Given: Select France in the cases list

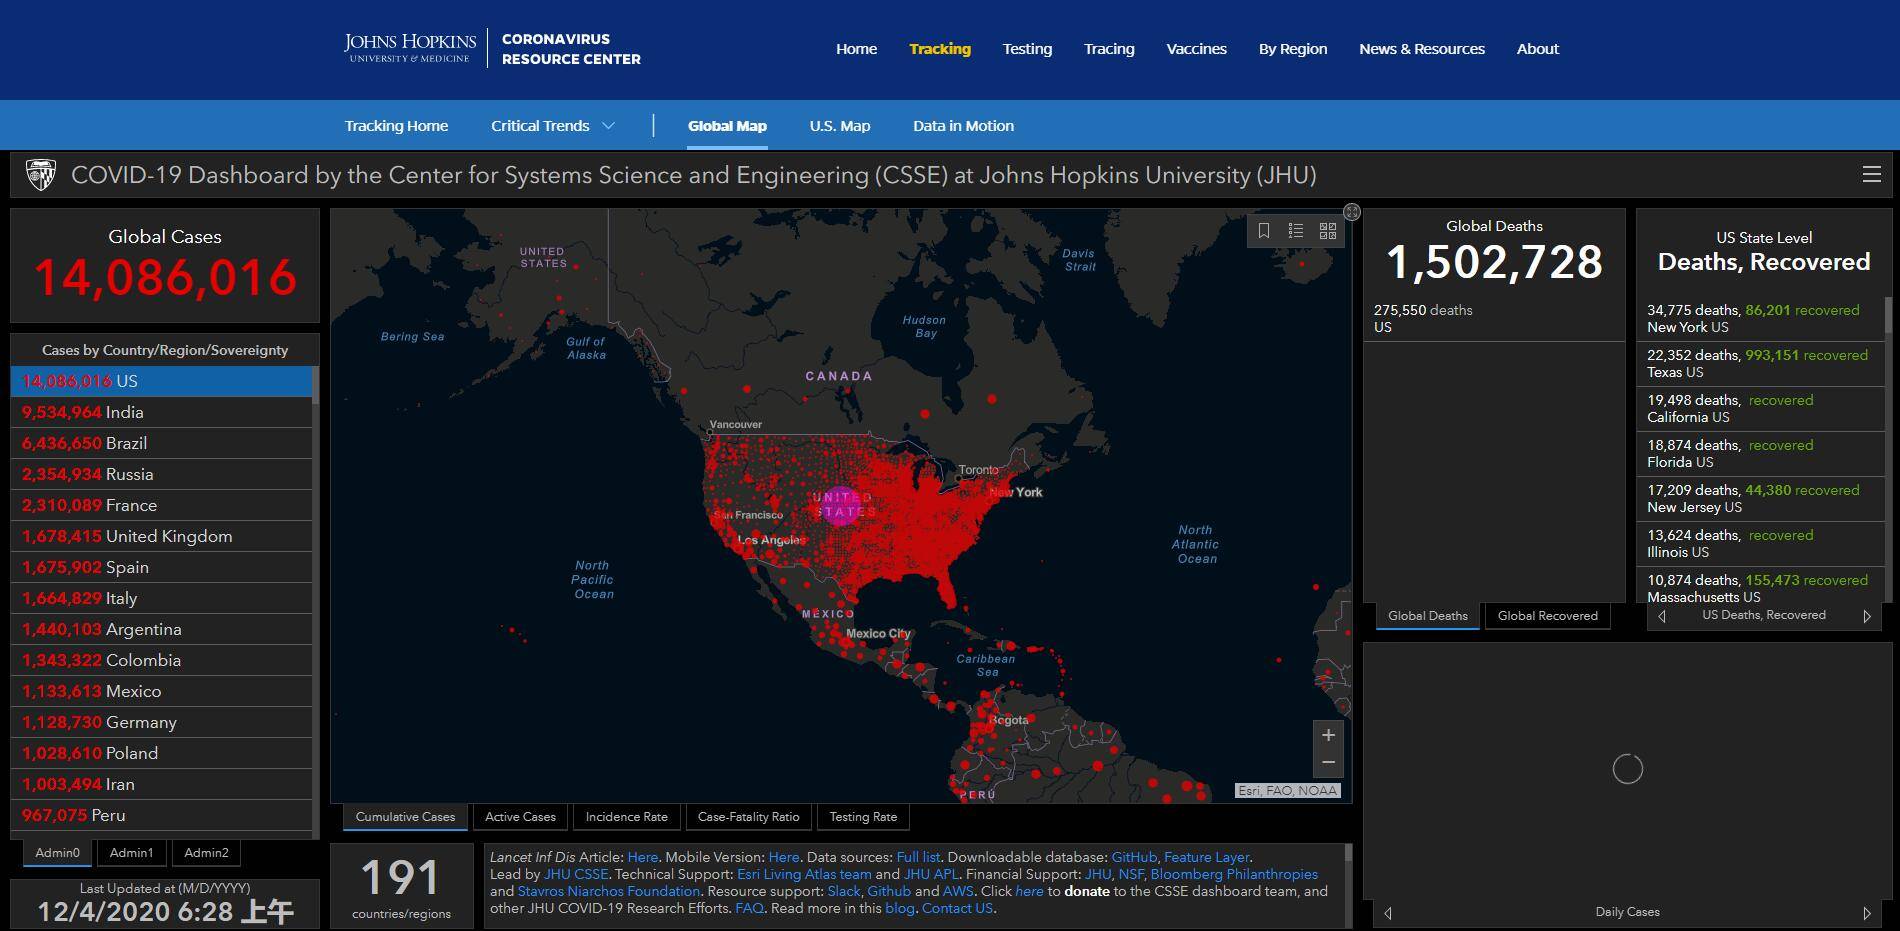Looking at the screenshot, I should pos(161,505).
